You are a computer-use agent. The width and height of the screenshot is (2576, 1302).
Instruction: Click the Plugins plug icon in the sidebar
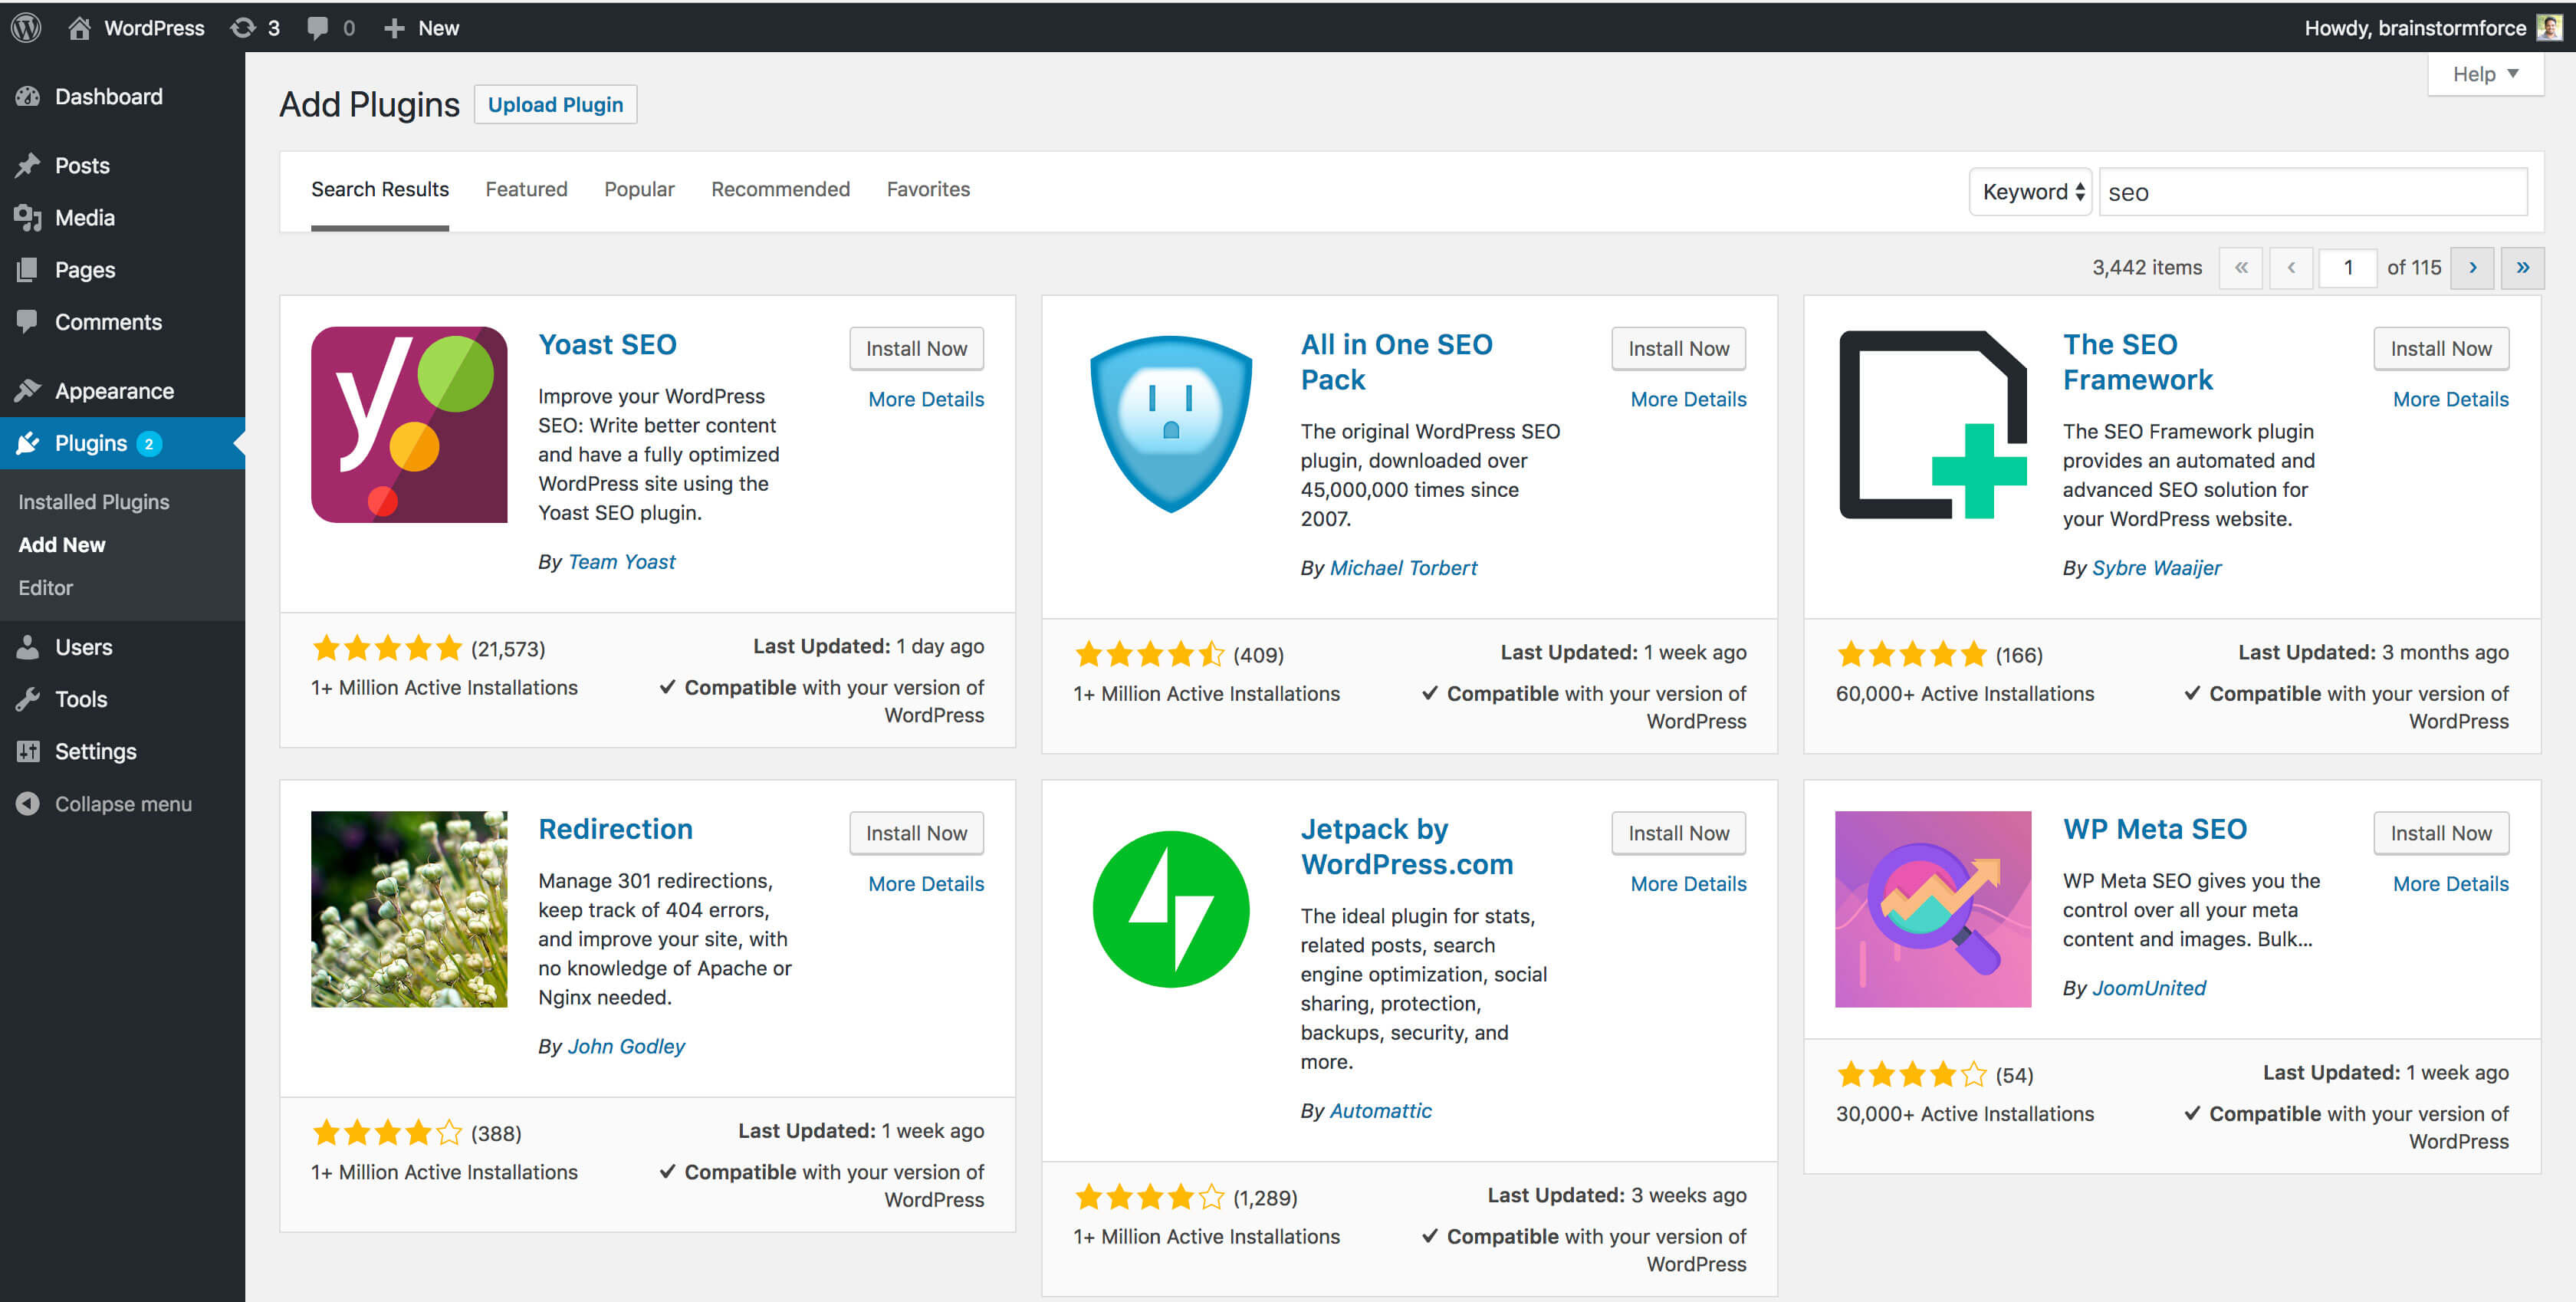[30, 443]
